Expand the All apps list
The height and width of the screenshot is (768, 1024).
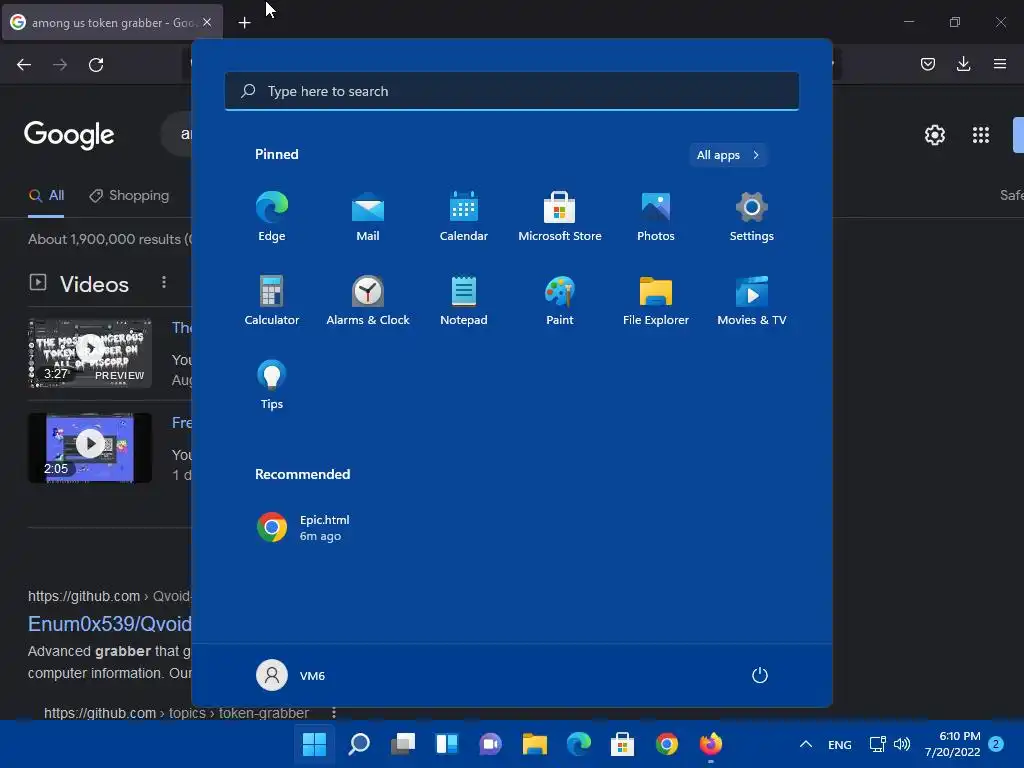728,155
